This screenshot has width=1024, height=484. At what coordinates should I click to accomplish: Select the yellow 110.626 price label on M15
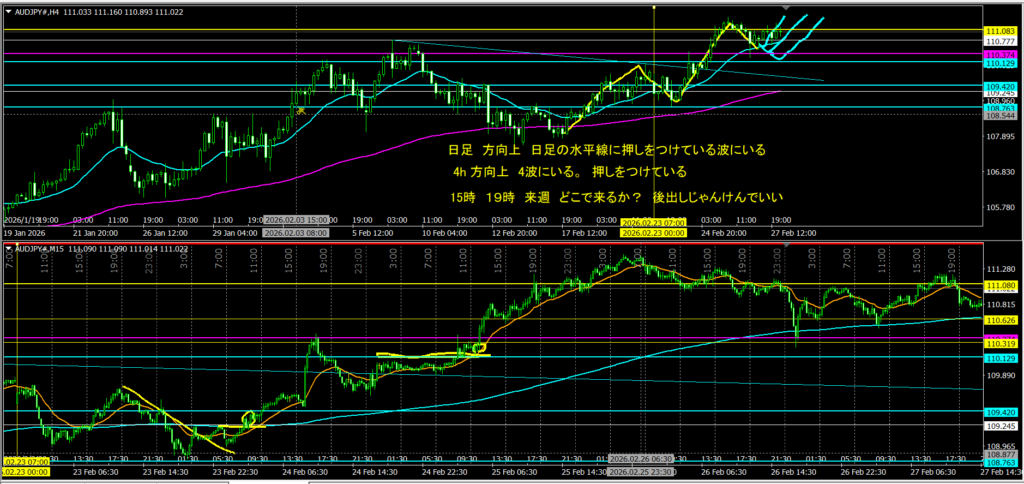point(1001,319)
